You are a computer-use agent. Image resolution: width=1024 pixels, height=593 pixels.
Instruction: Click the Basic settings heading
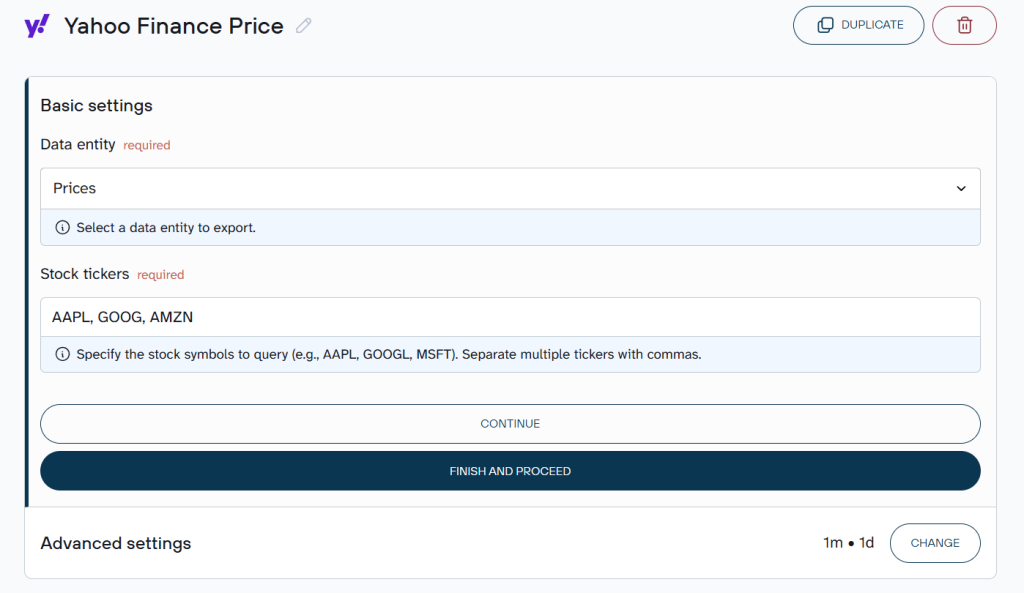pyautogui.click(x=95, y=105)
